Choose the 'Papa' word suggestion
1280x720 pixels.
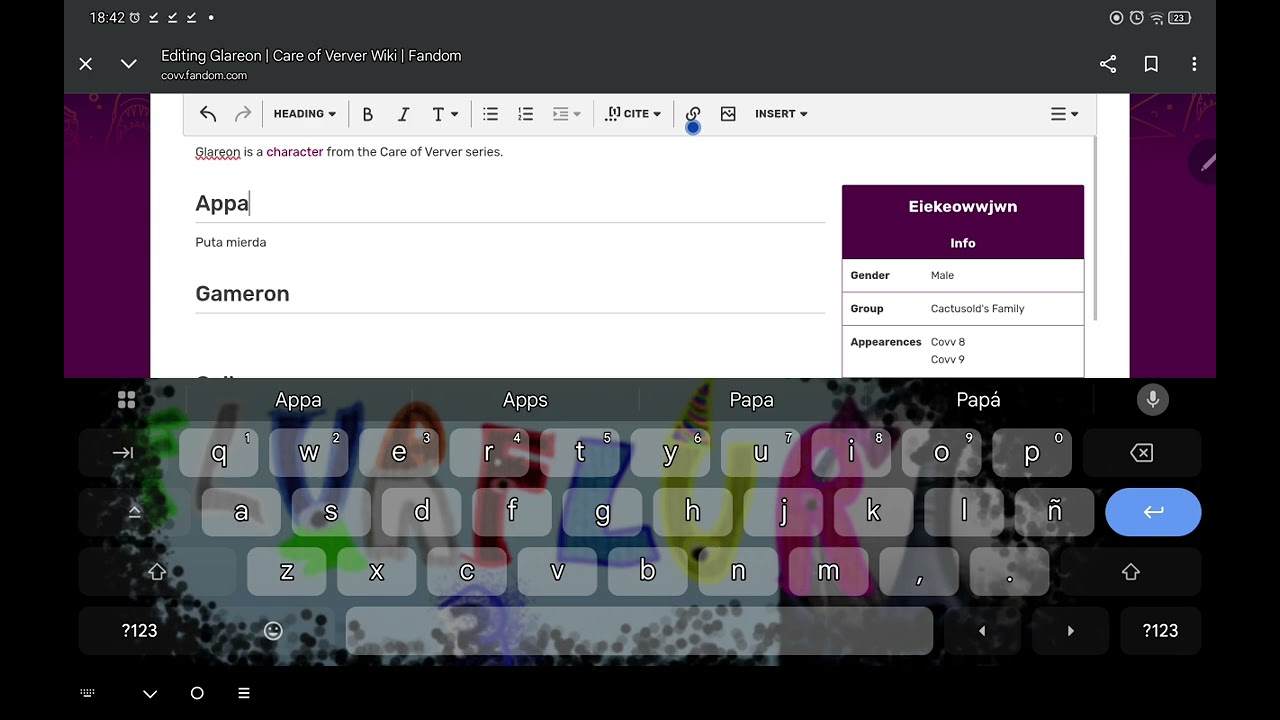coord(752,400)
